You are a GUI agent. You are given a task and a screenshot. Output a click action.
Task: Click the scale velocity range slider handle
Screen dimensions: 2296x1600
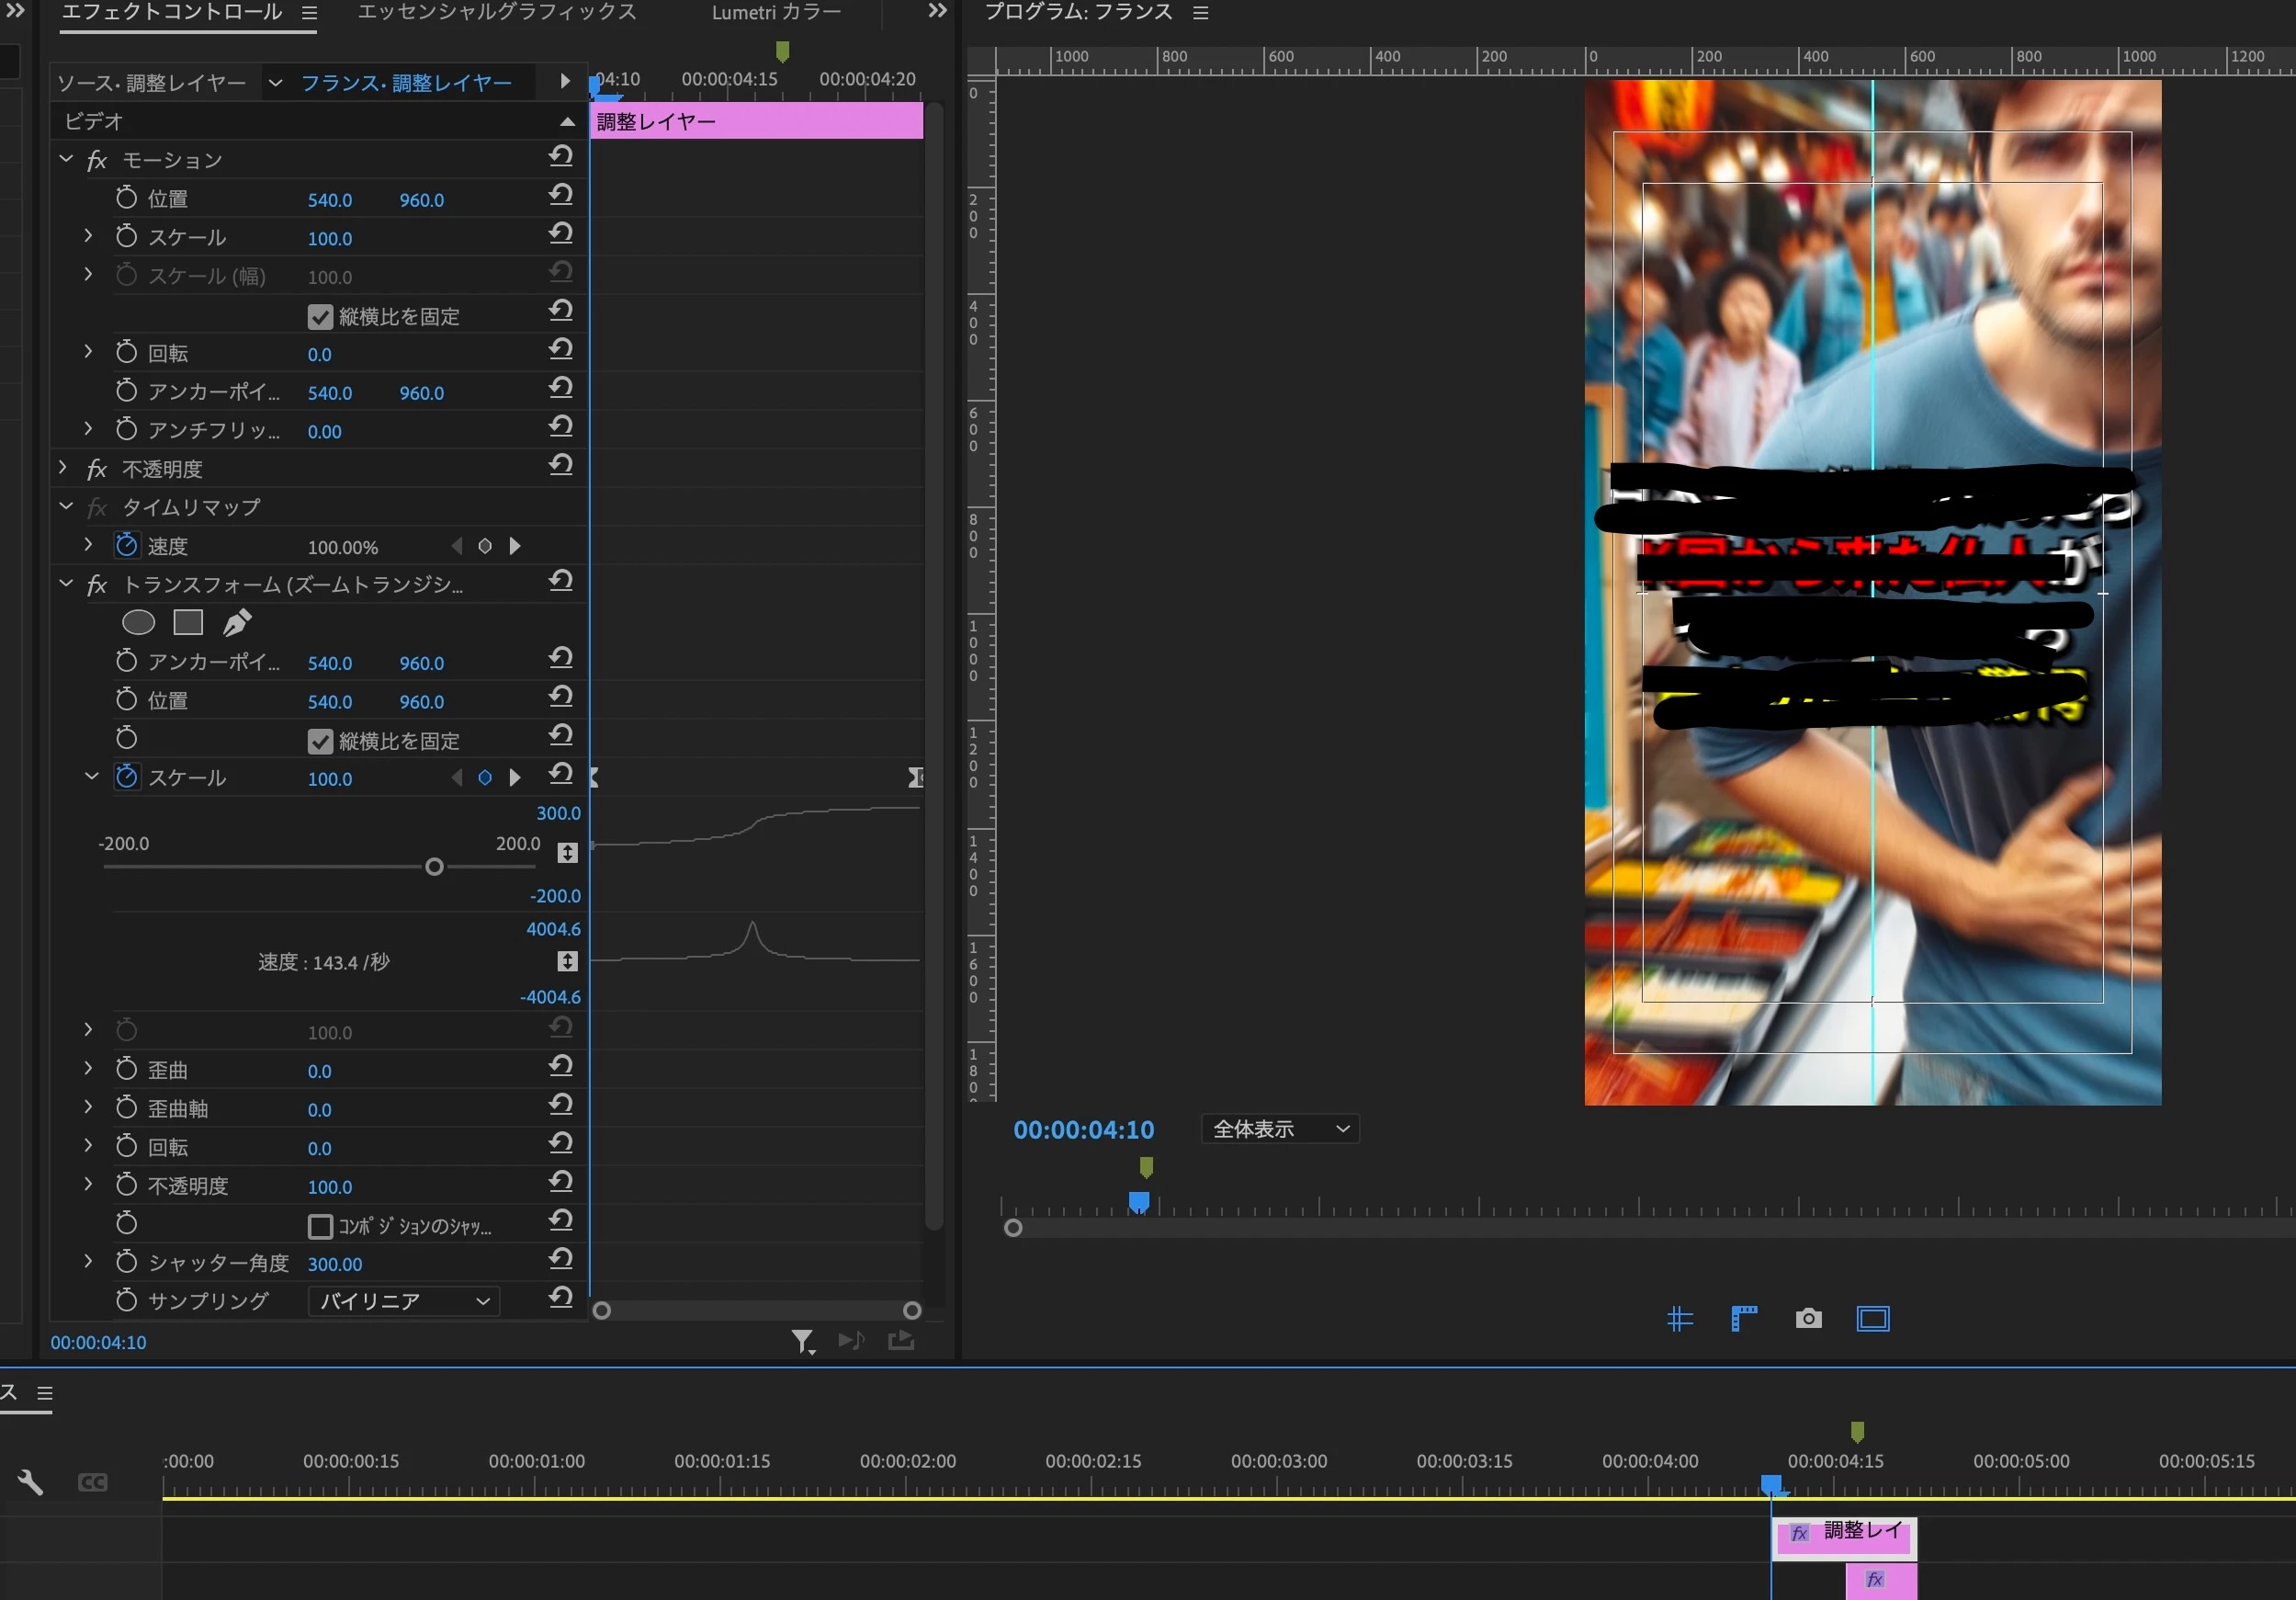point(434,867)
